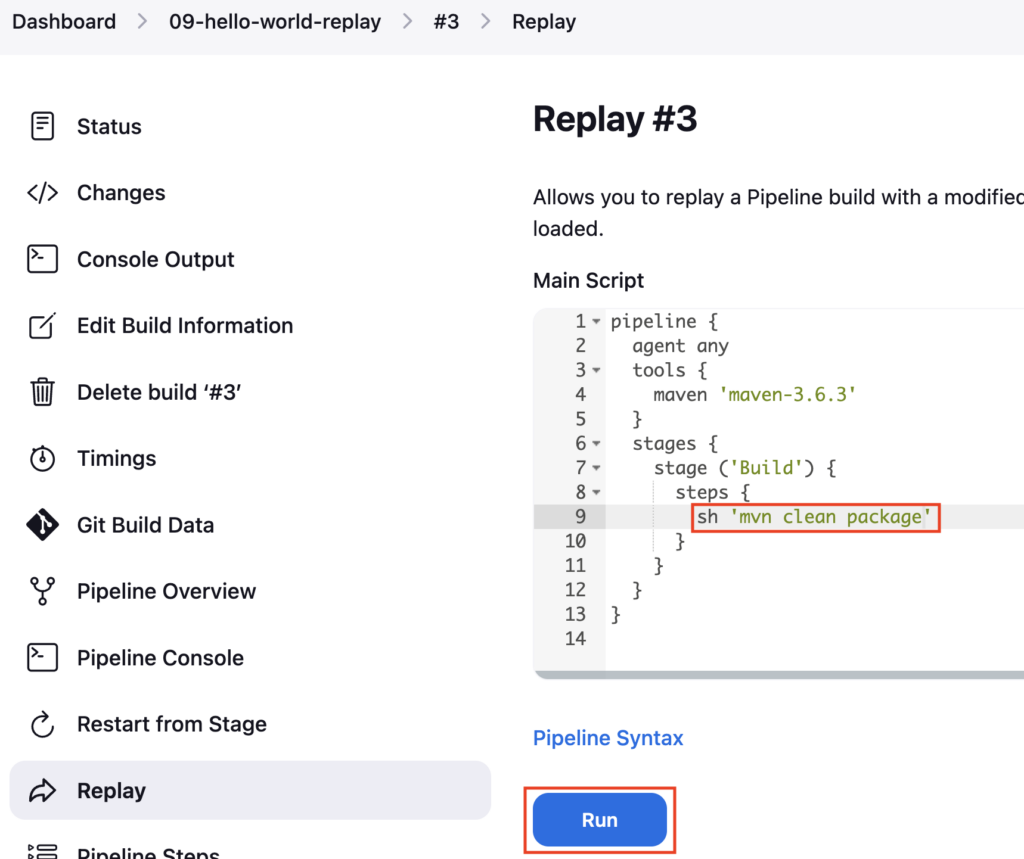Click the Edit Build Information pencil icon
The height and width of the screenshot is (859, 1024).
pos(42,325)
